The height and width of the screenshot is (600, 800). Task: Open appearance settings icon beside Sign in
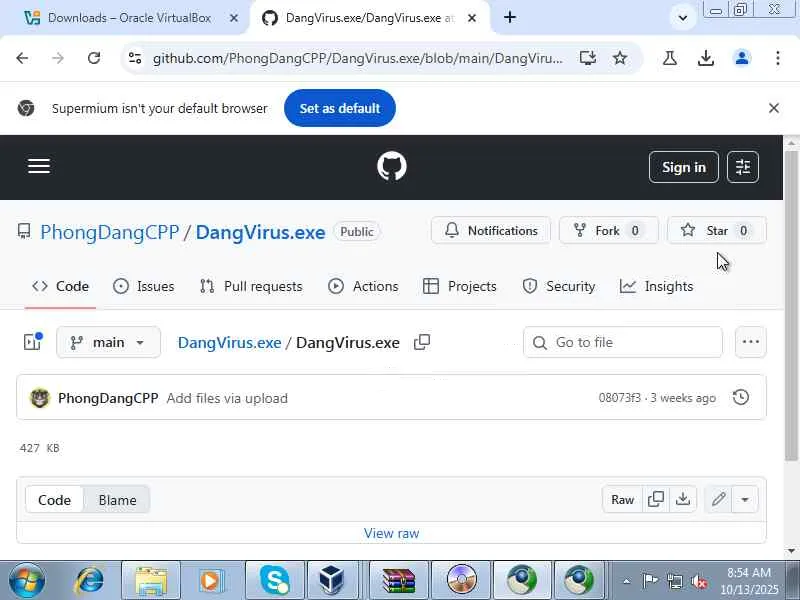click(x=742, y=167)
